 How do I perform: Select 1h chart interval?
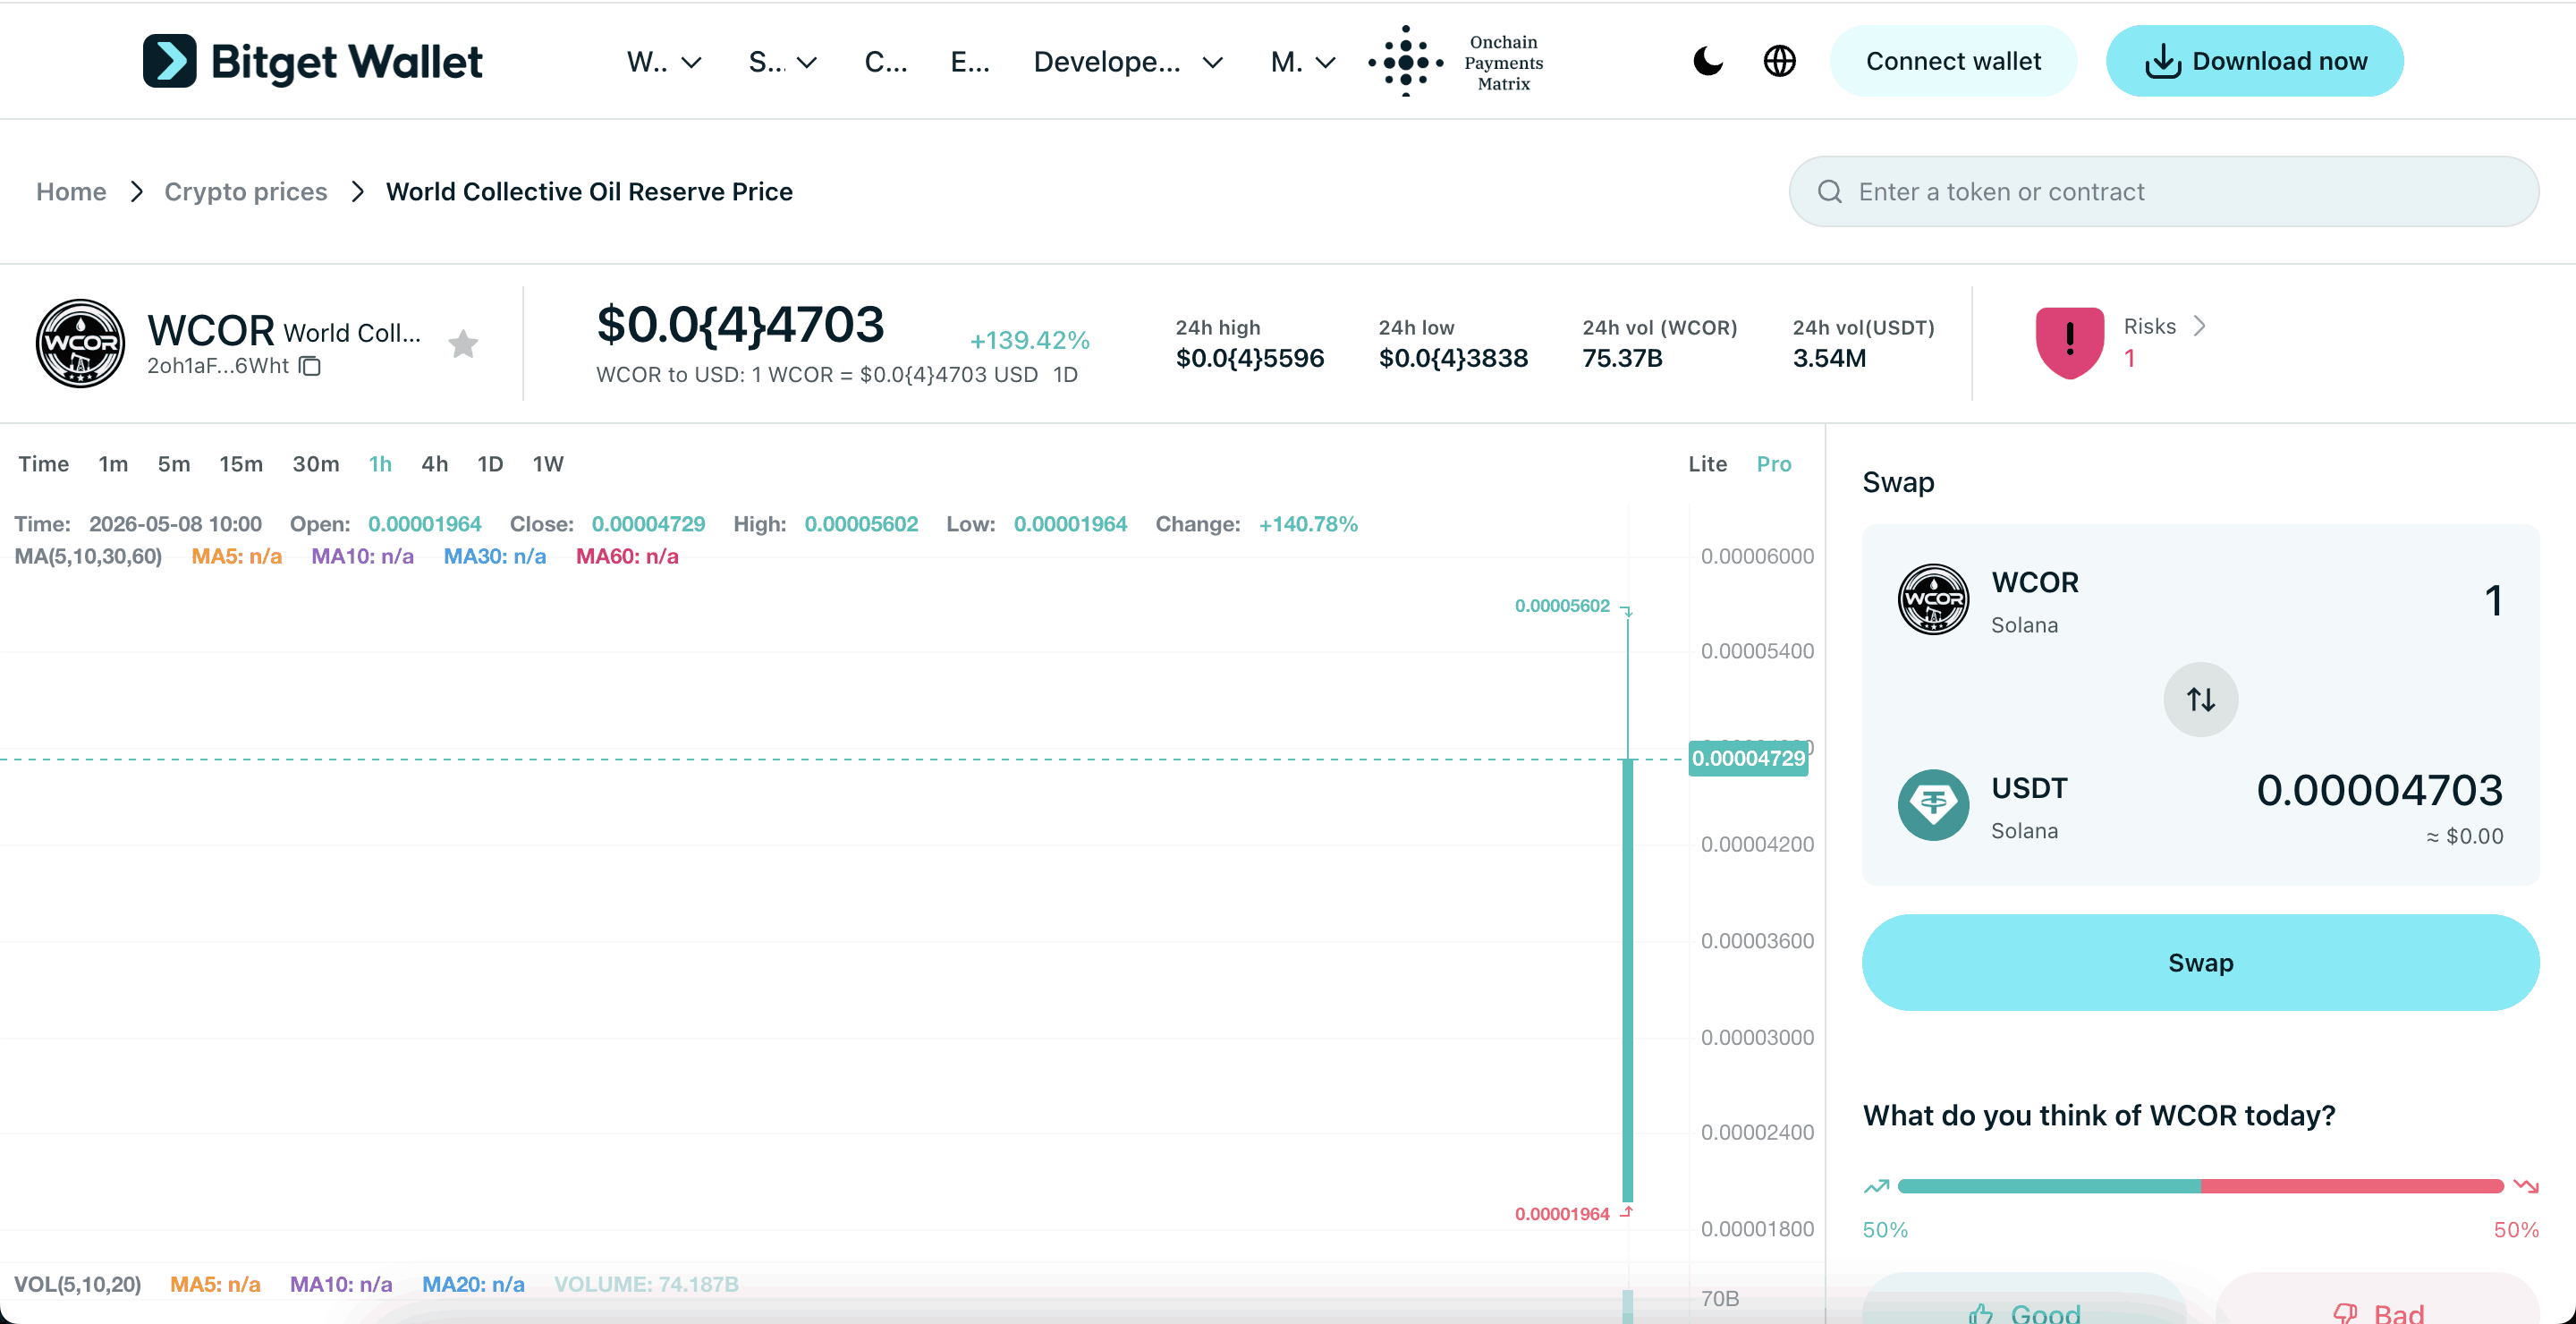(380, 464)
